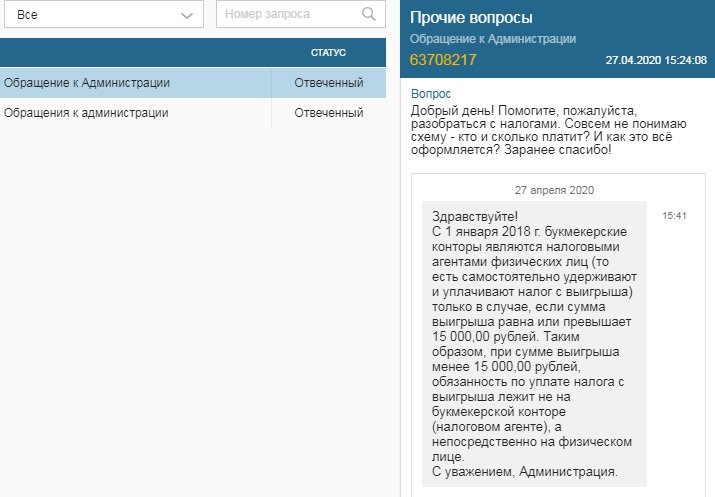
Task: Click the "Вопрос" label
Action: 431,91
